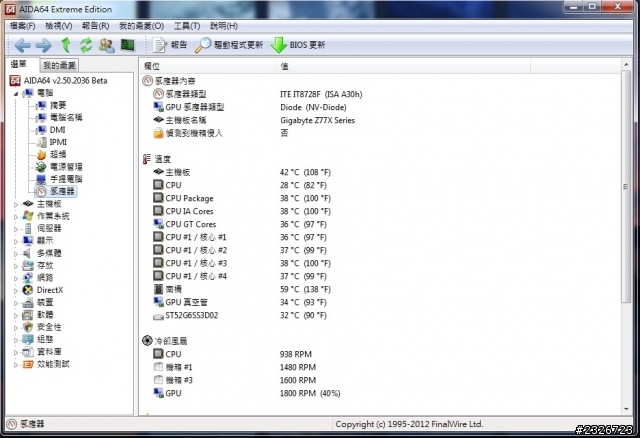Switch to the 選單 tab
The image size is (640, 438).
tap(19, 64)
